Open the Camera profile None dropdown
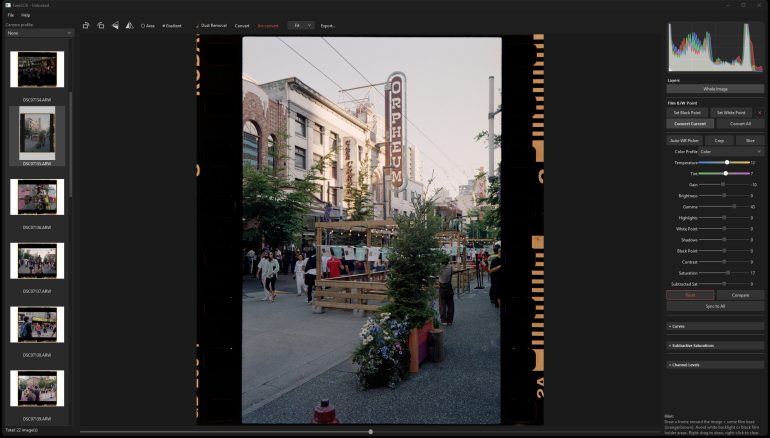The height and width of the screenshot is (438, 770). [x=39, y=33]
